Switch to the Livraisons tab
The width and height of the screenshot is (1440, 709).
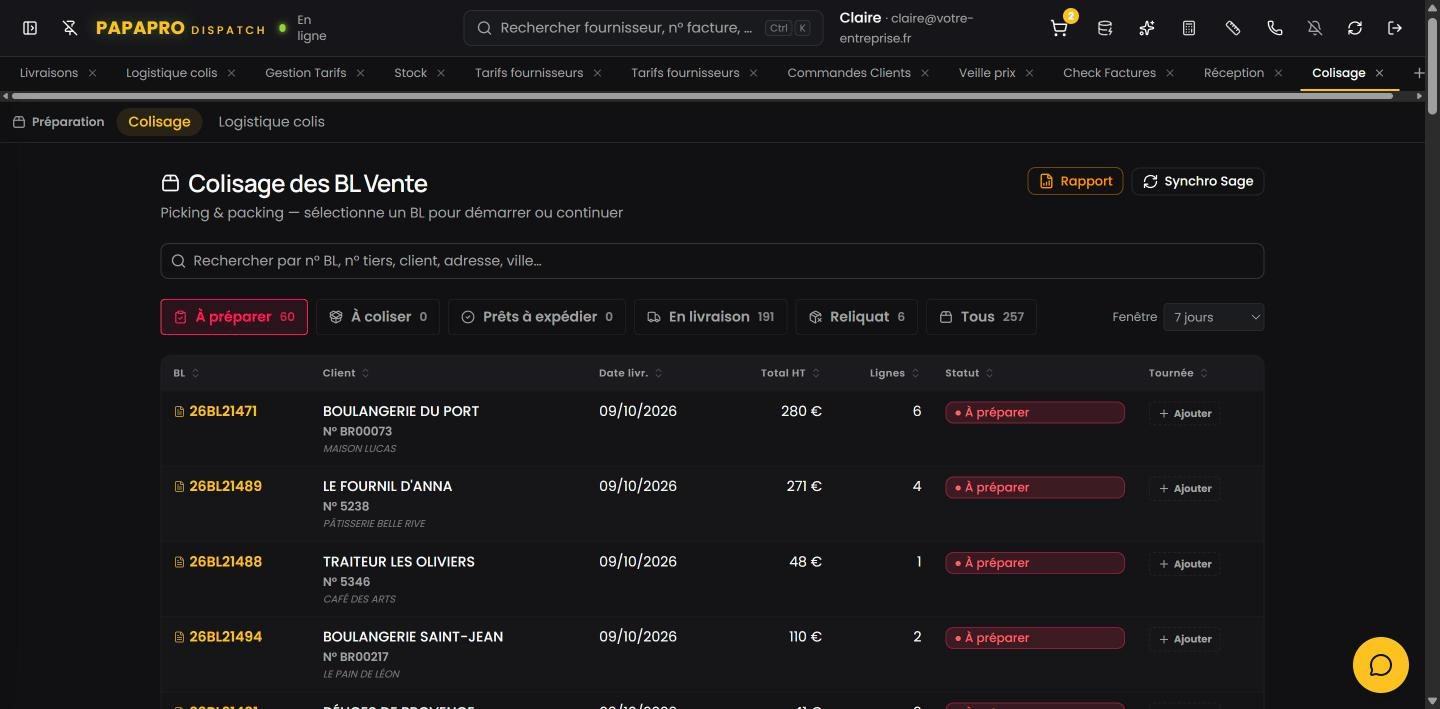point(49,73)
